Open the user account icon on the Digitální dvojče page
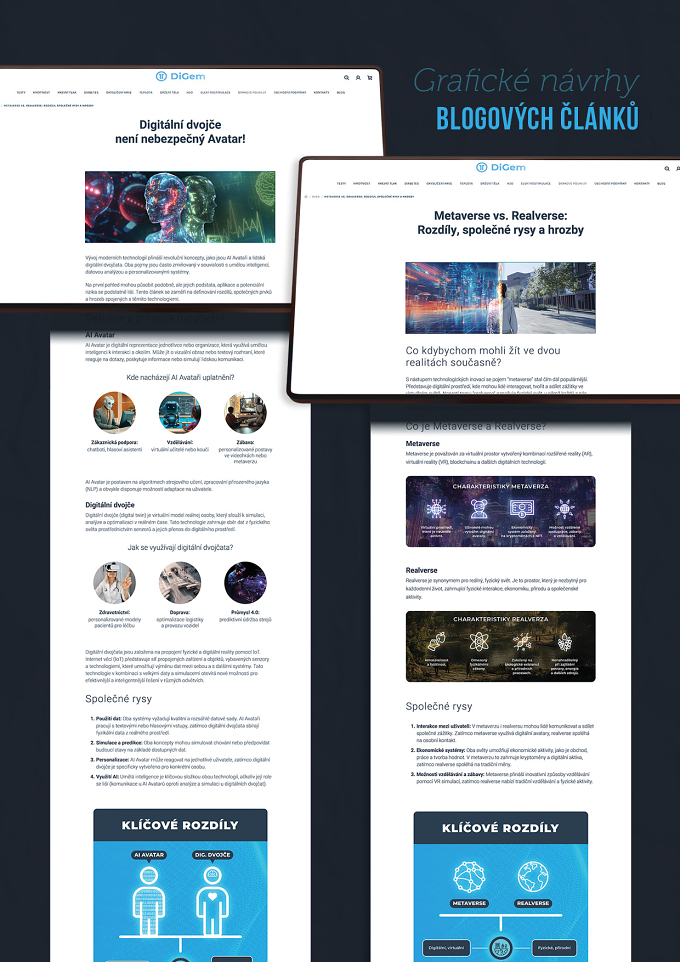Screen dimensions: 680x962 click(358, 78)
